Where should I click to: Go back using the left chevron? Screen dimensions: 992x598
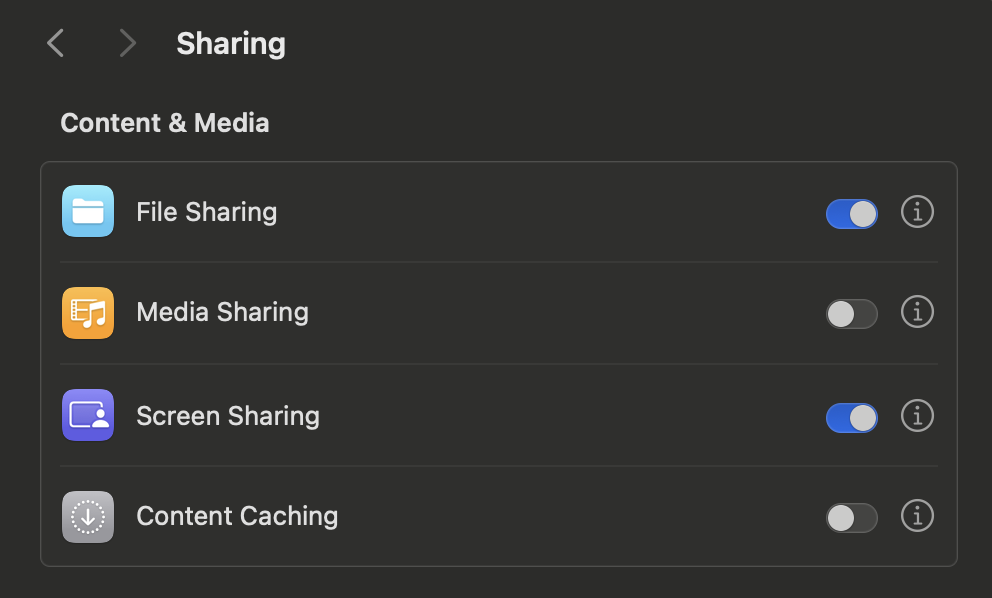pyautogui.click(x=56, y=43)
